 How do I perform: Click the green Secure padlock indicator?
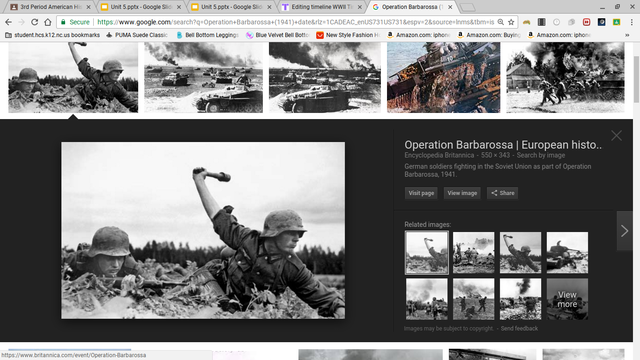point(75,22)
